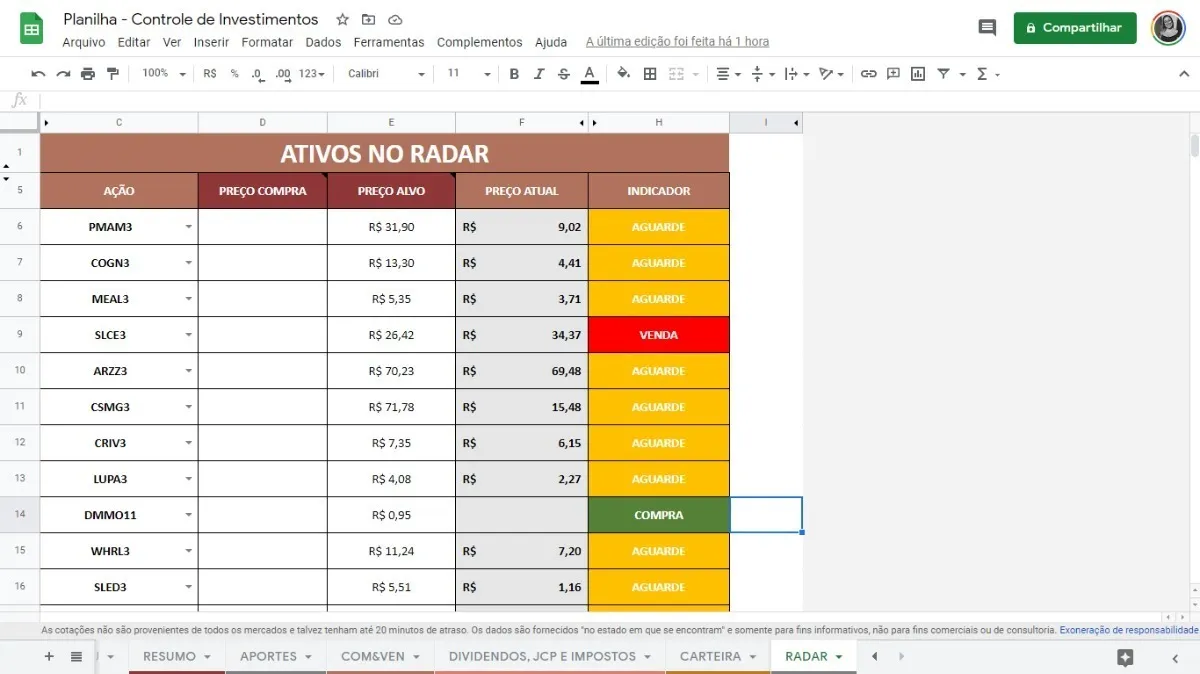Screen dimensions: 1200x674
Task: Click the Merge cells icon
Action: (x=676, y=74)
